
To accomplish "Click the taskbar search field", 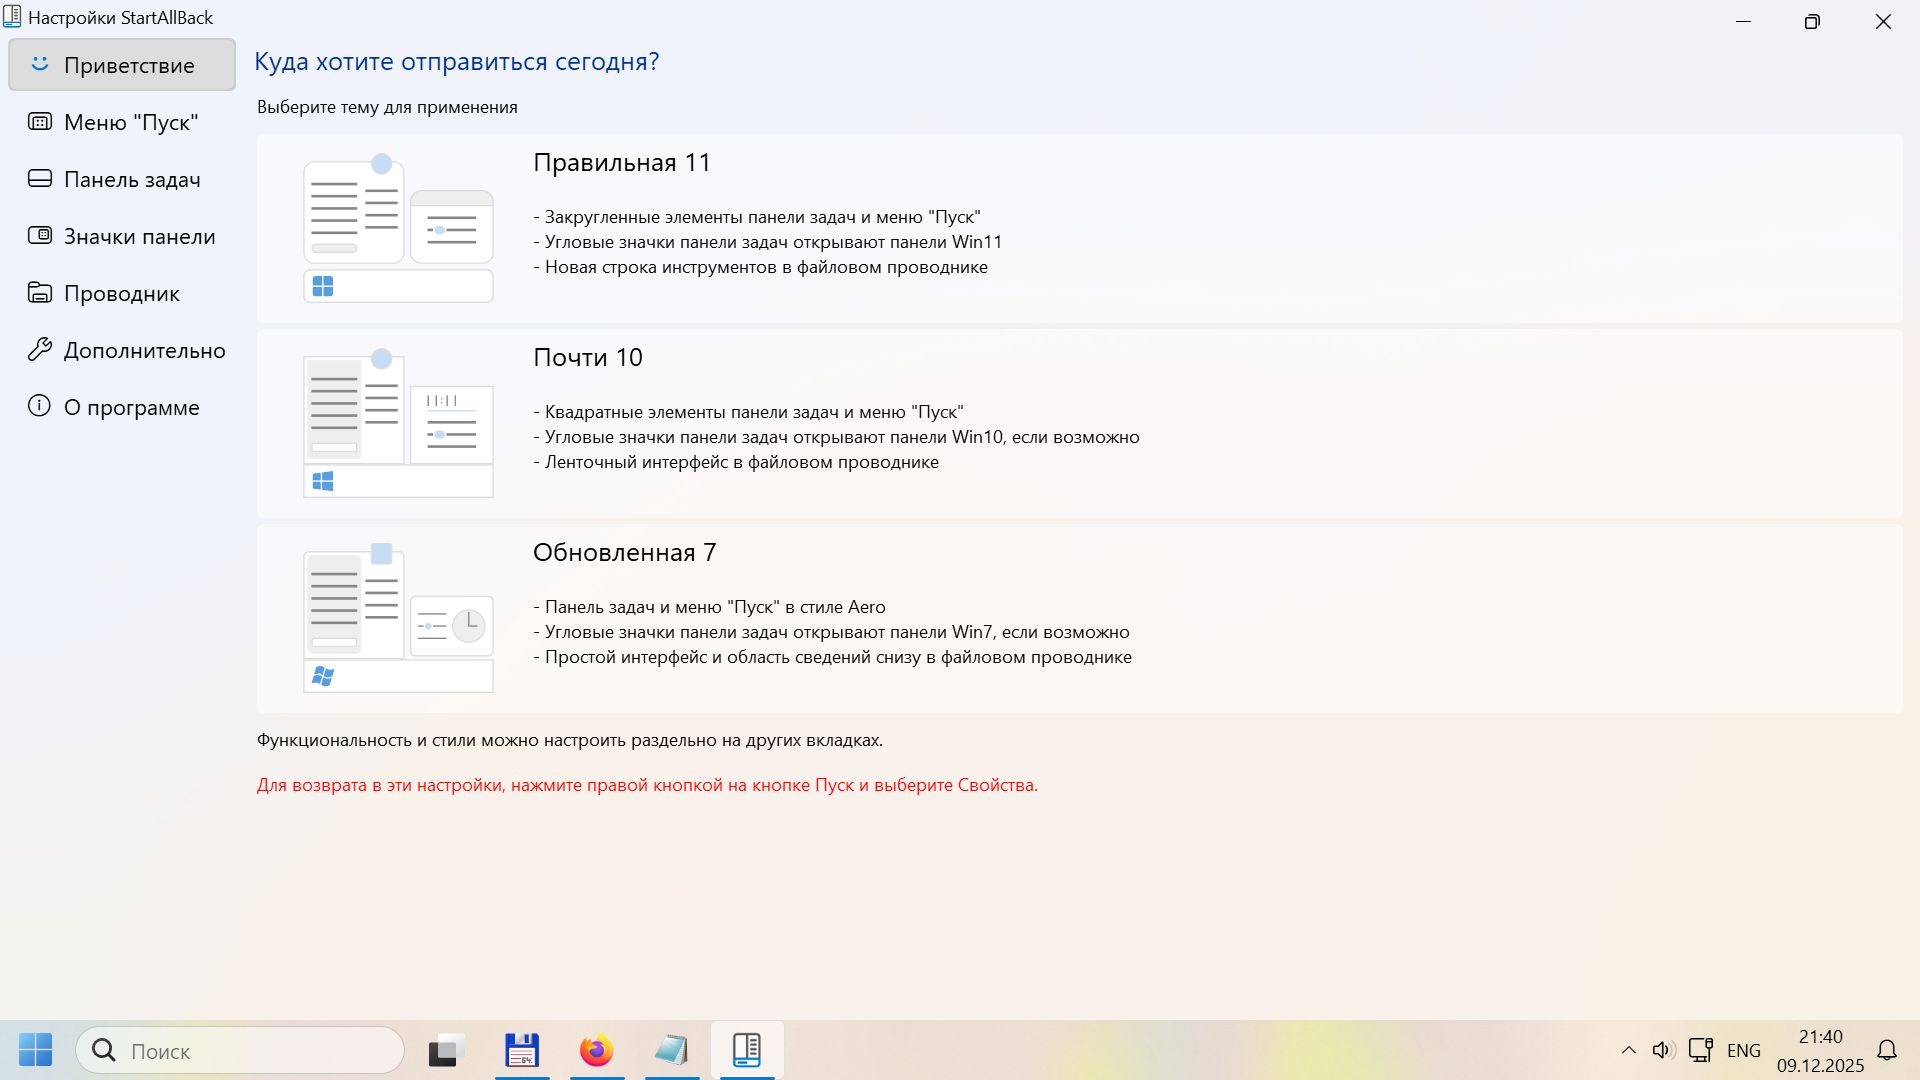I will pyautogui.click(x=240, y=1051).
